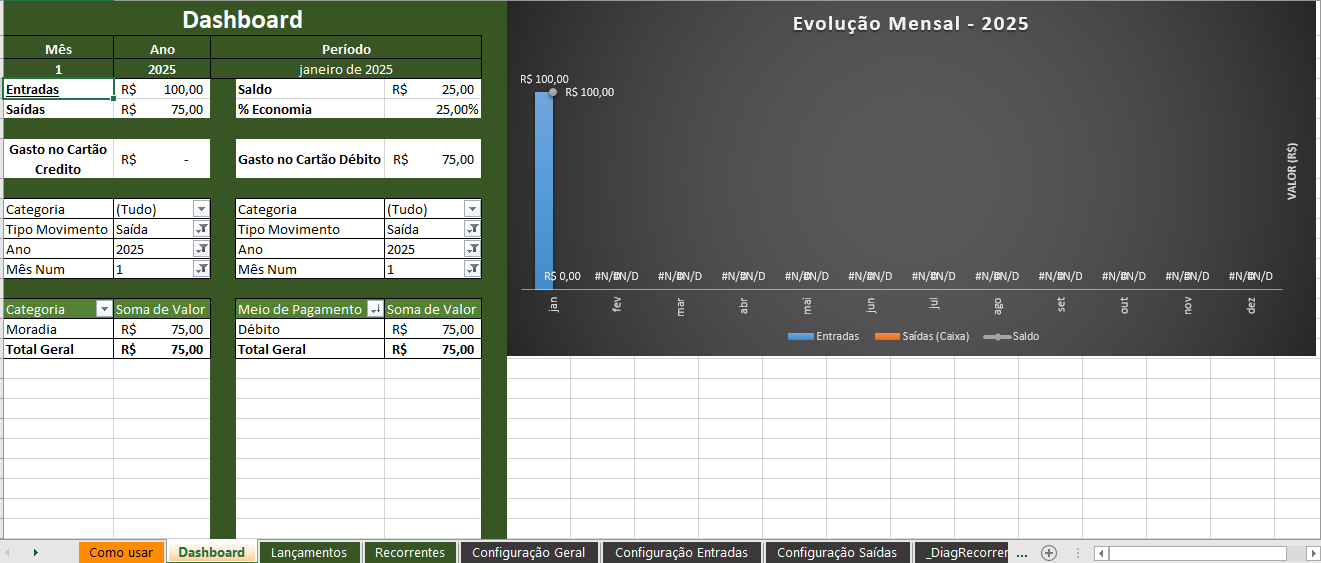
Task: Open the Categoria row header dropdown in the pivot table
Action: (x=104, y=310)
